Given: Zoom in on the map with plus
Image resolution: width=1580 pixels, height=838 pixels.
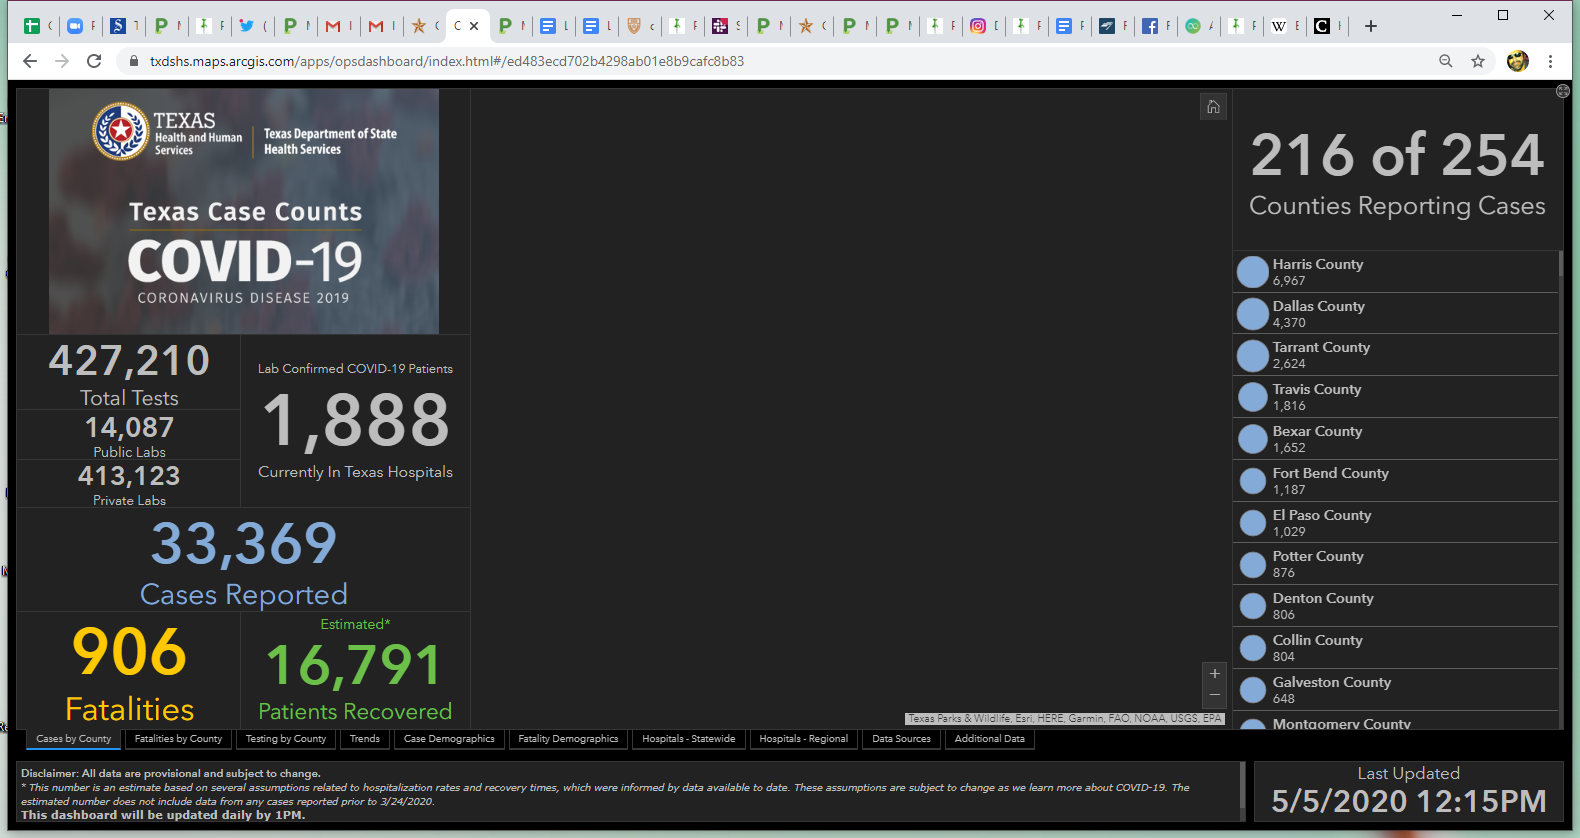Looking at the screenshot, I should point(1214,674).
